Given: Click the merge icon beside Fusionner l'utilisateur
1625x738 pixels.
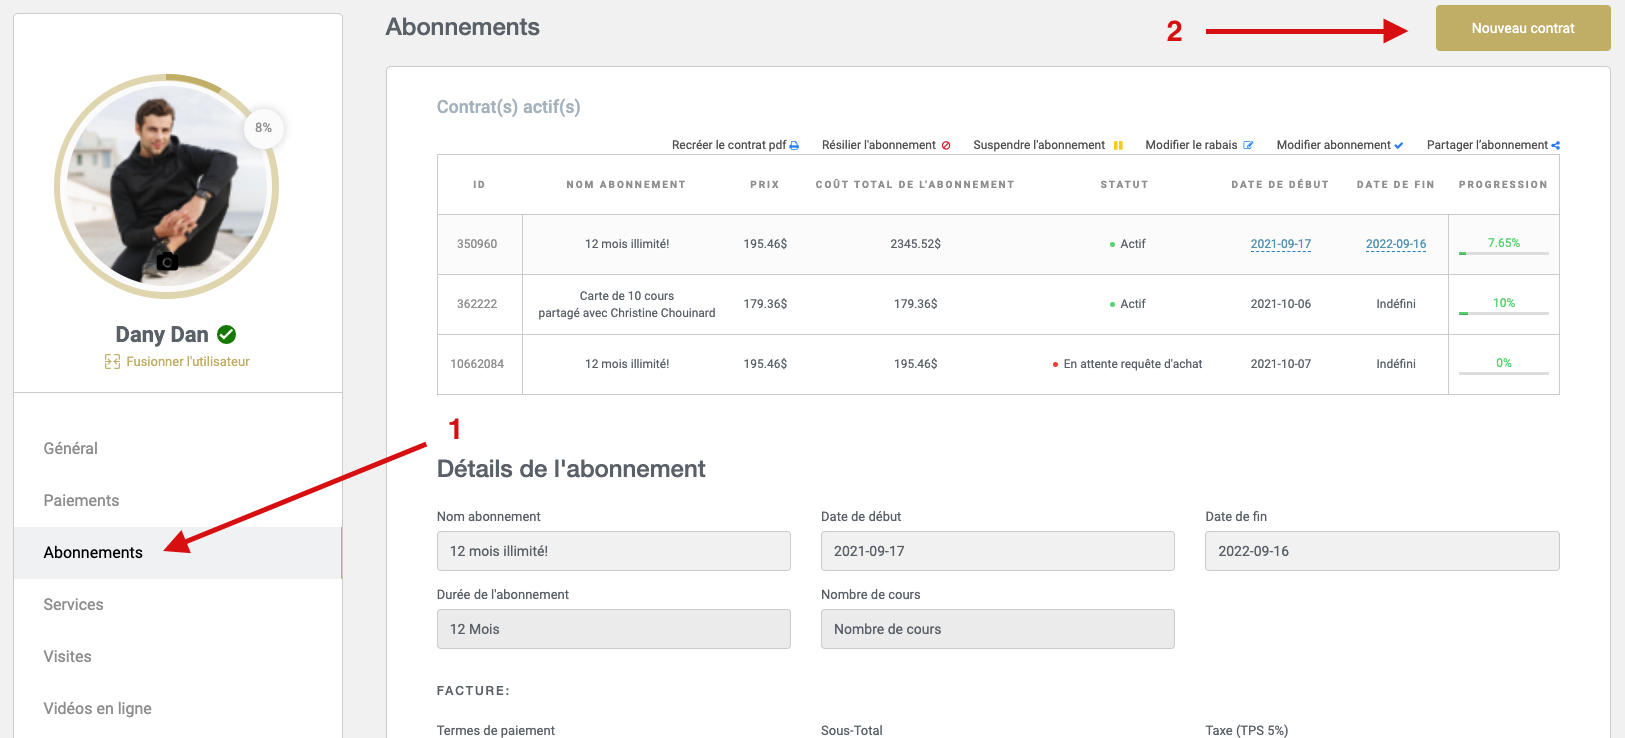Looking at the screenshot, I should tap(112, 362).
